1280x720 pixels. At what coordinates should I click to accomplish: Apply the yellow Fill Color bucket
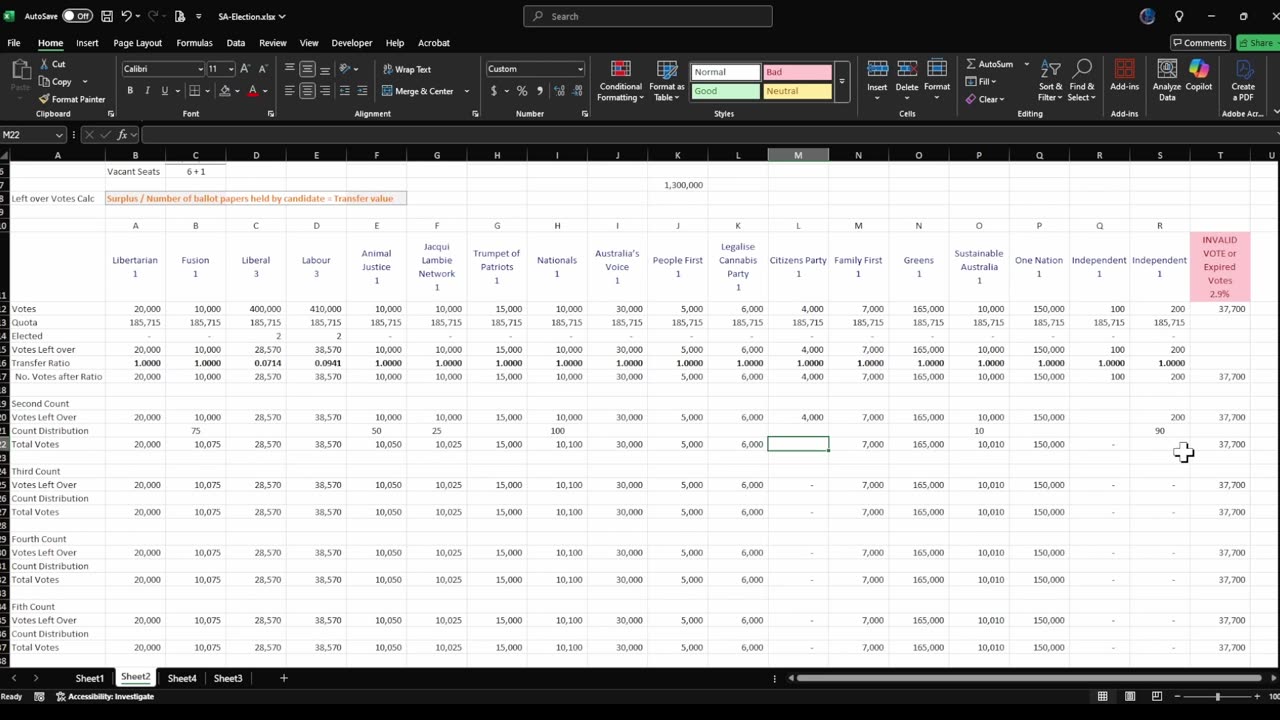click(x=224, y=91)
